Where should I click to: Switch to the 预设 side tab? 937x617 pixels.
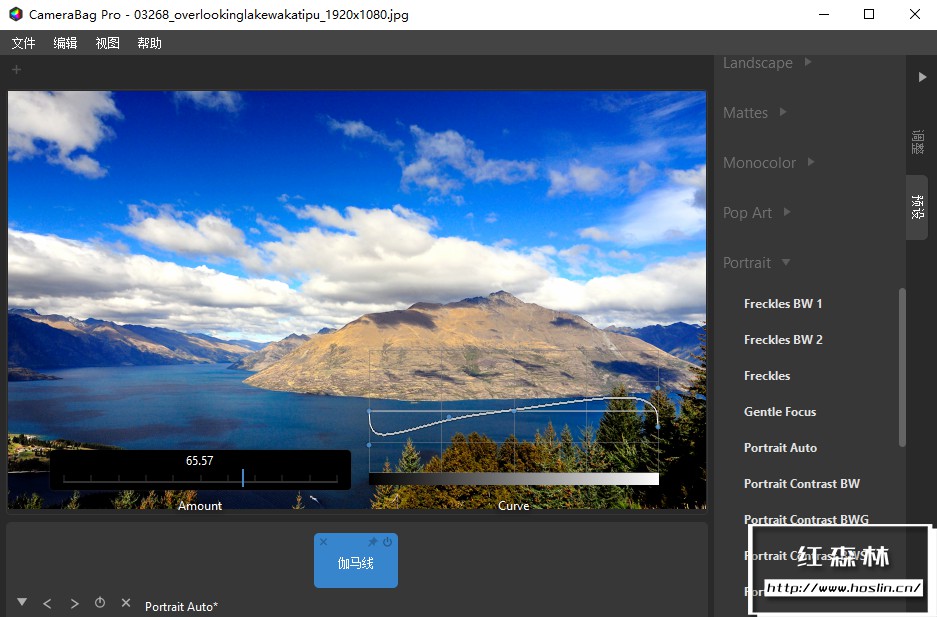coord(918,207)
